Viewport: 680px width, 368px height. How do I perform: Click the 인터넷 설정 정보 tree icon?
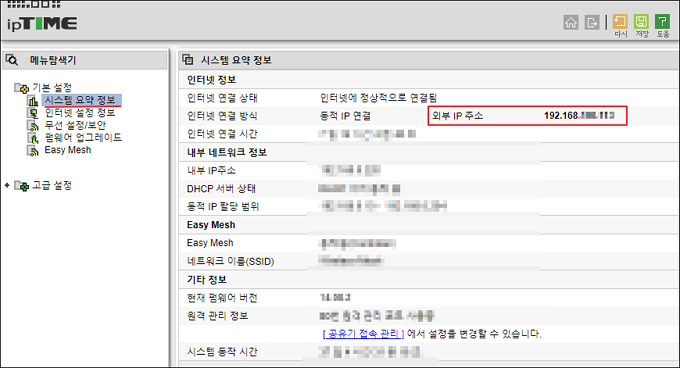pyautogui.click(x=33, y=113)
